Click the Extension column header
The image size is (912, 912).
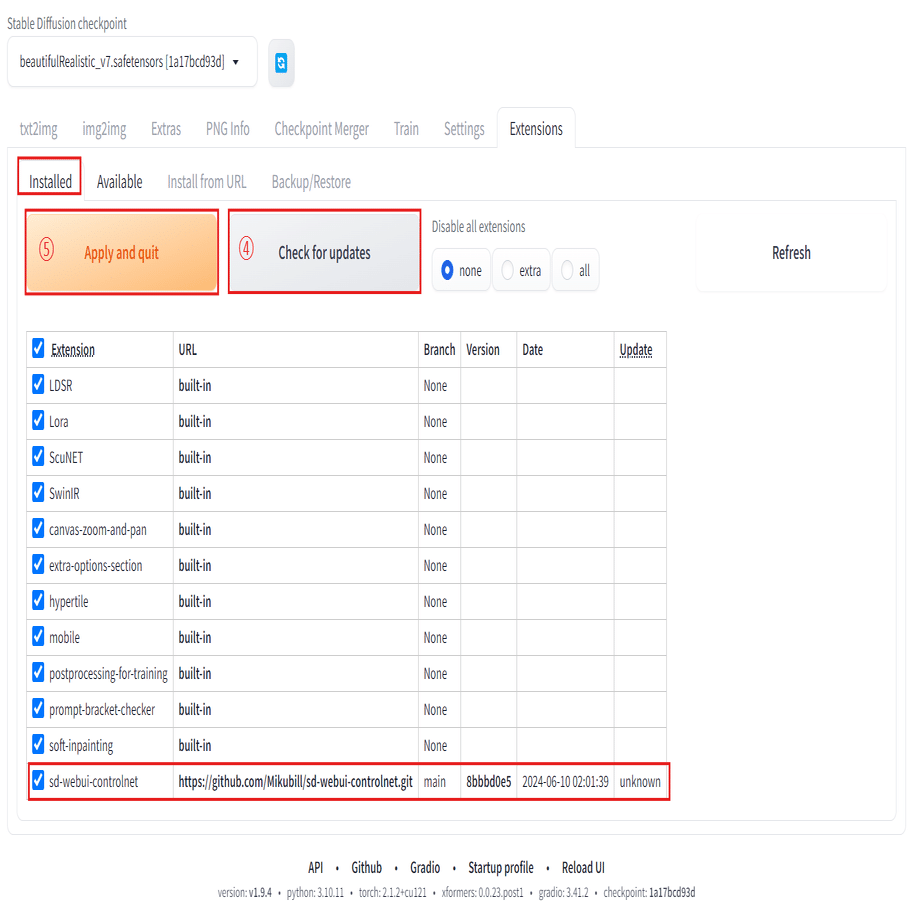coord(73,350)
